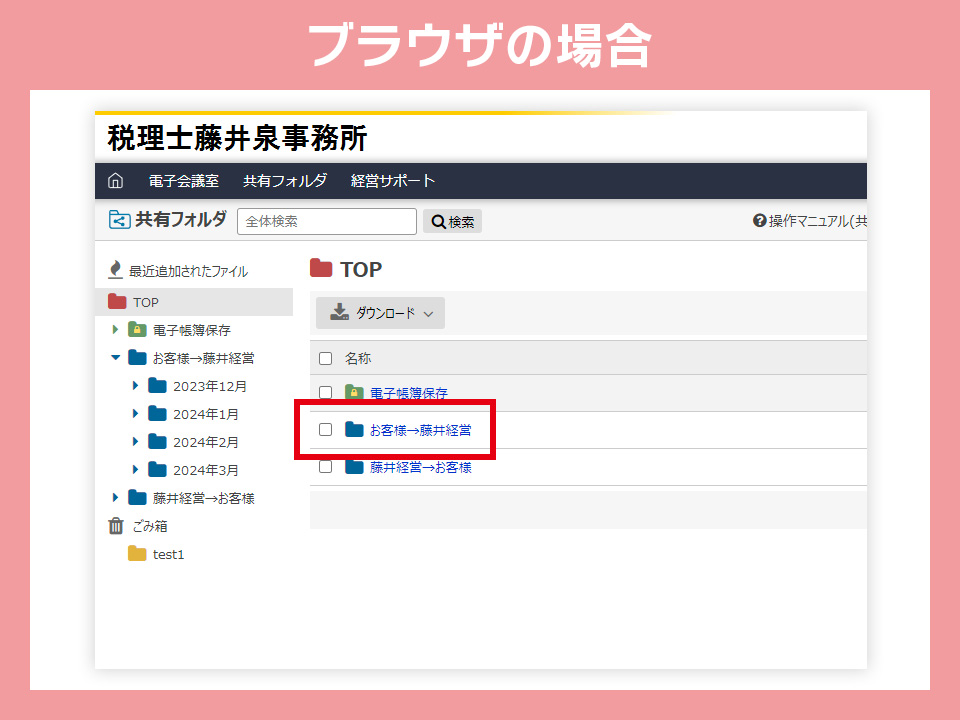Tick the checkbox for お客様→藤井経営 row
Image resolution: width=960 pixels, height=720 pixels.
click(325, 430)
